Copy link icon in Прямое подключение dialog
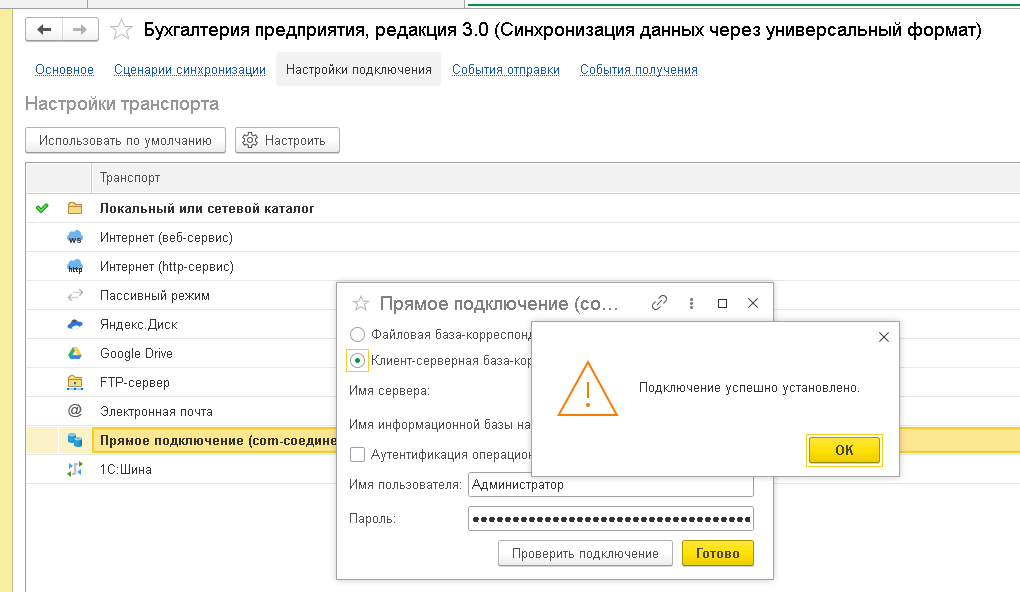The image size is (1020, 592). tap(660, 303)
